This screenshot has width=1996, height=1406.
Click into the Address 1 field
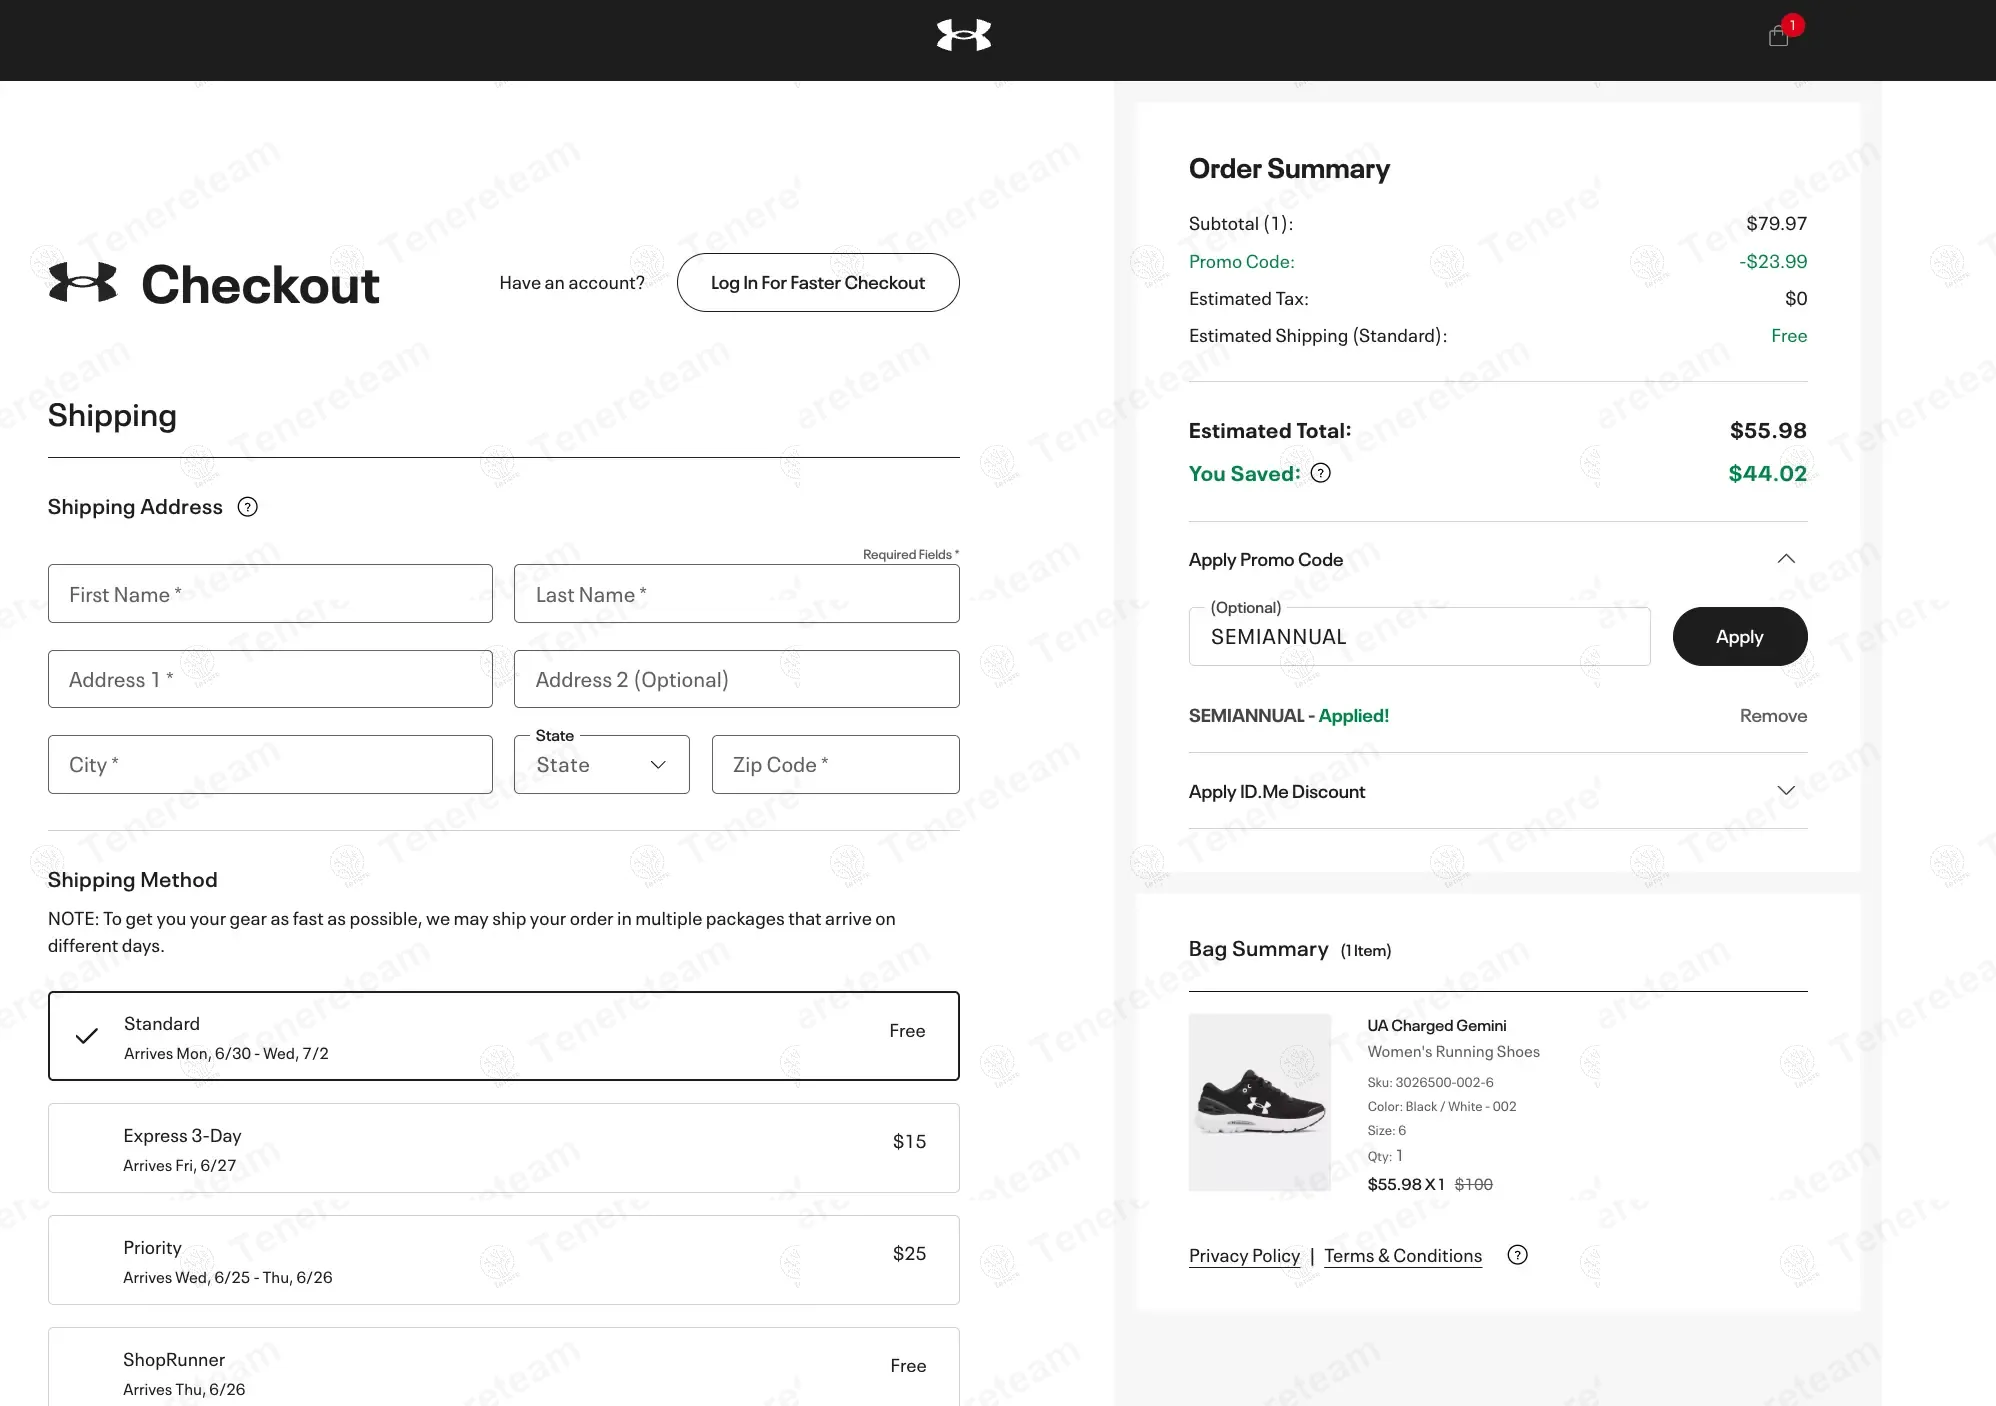[x=270, y=680]
